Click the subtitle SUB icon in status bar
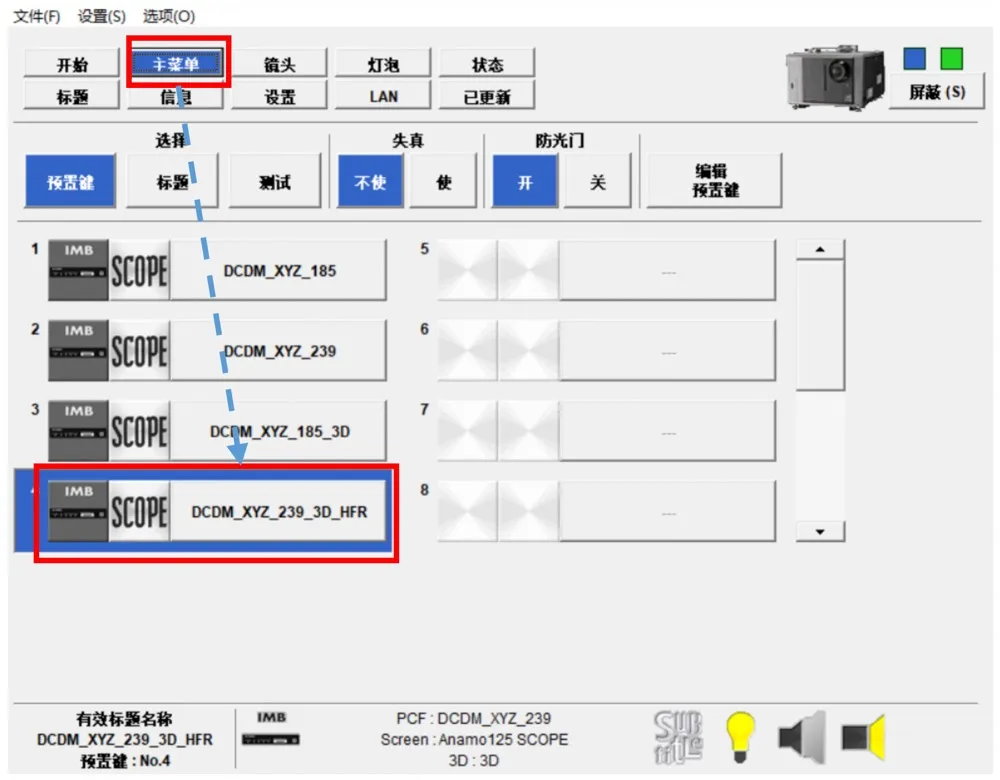The image size is (1000, 780). [x=678, y=737]
